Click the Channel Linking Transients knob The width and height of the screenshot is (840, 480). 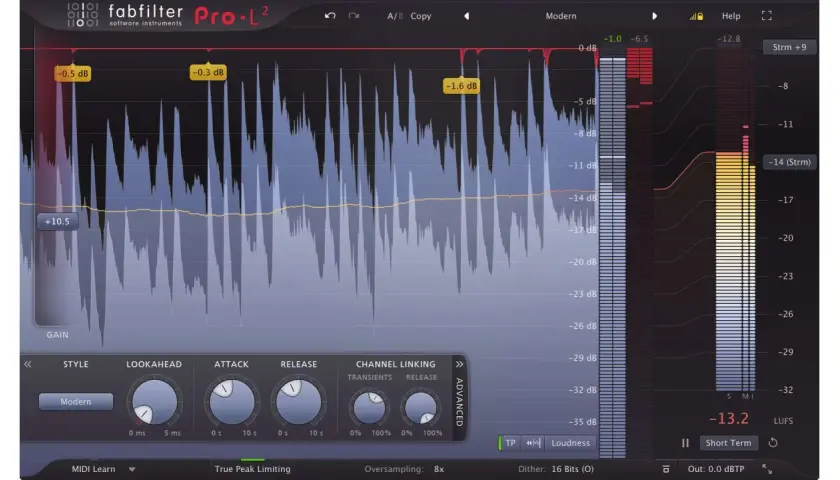tap(369, 407)
